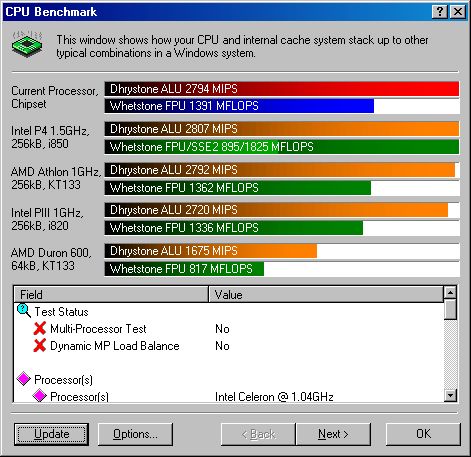Click the window description text at the top

click(x=242, y=46)
